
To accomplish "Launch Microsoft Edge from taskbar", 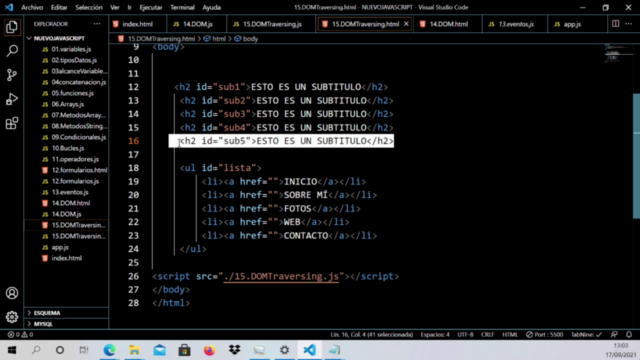I will (109, 350).
